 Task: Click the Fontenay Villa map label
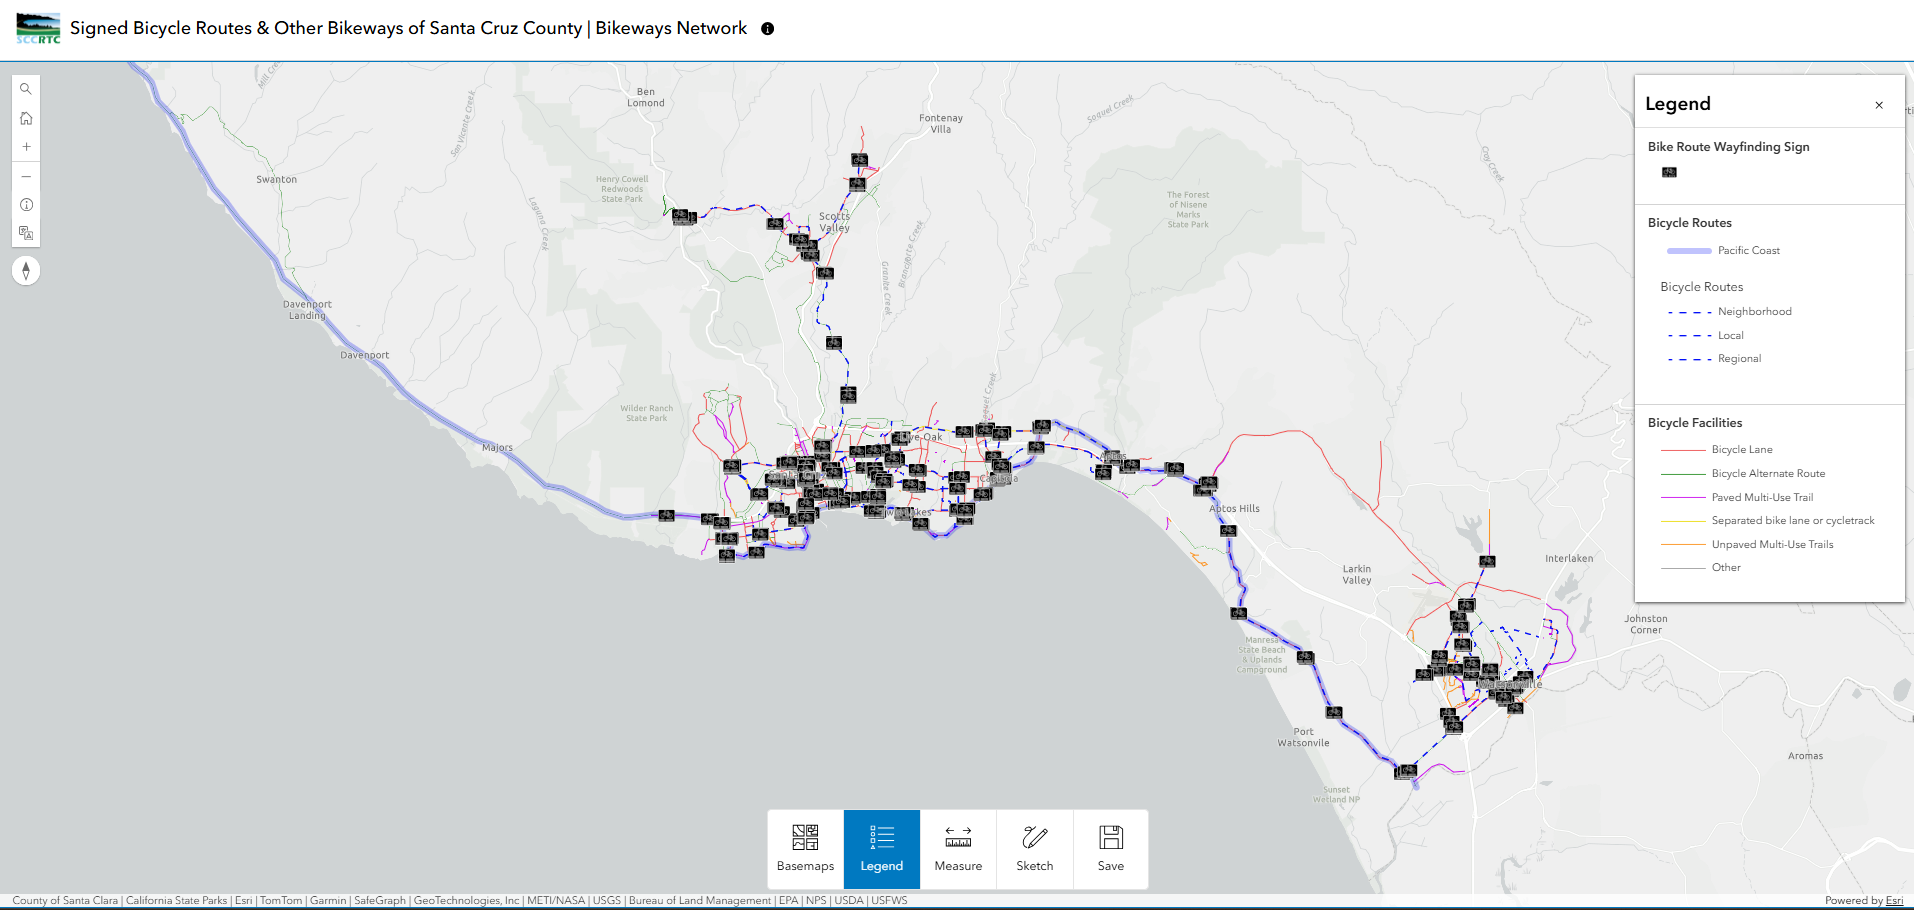coord(940,123)
